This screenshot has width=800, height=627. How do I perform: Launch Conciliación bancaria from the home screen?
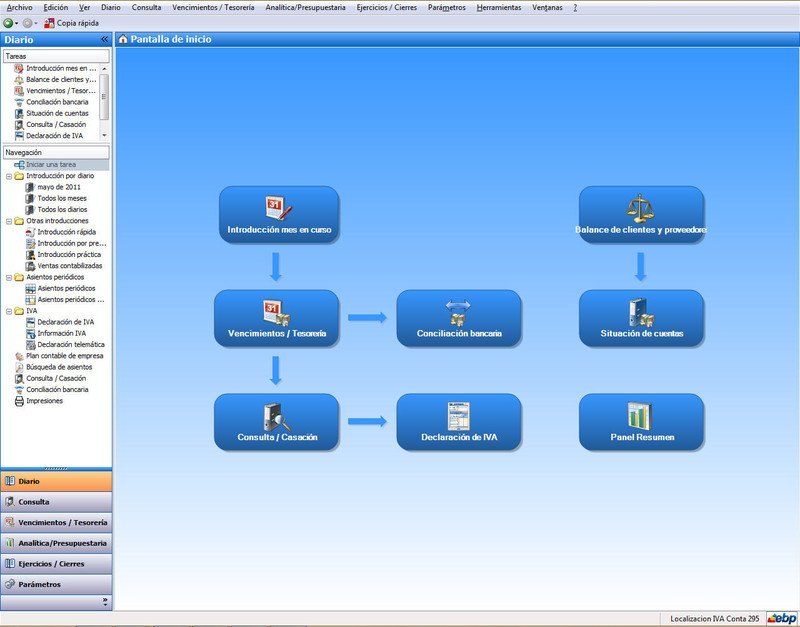(459, 319)
